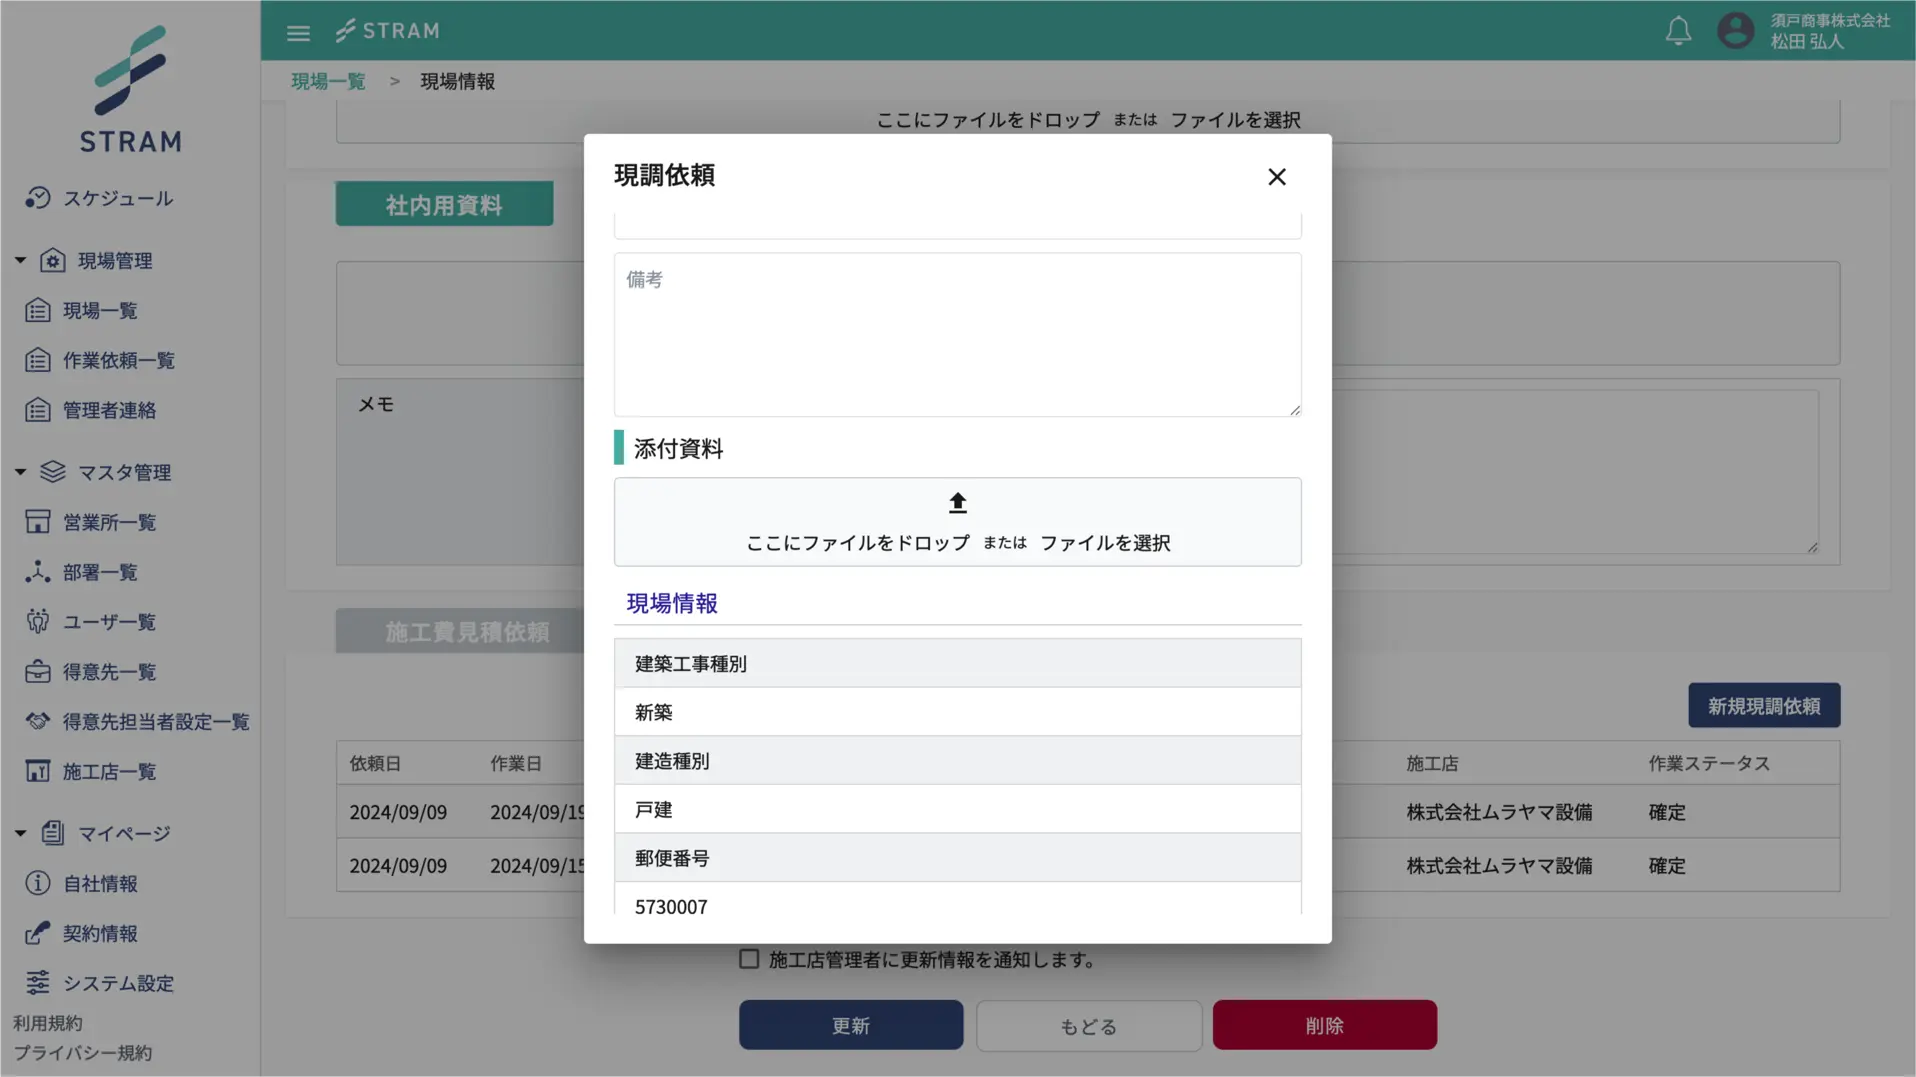Click the 施工店一覧 chart icon
The width and height of the screenshot is (1916, 1077).
[x=38, y=770]
